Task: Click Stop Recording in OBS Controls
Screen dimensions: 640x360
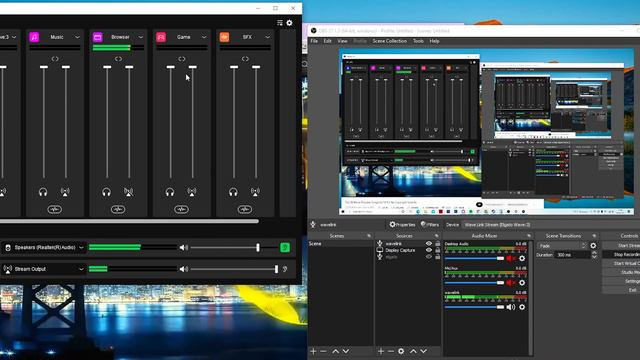Action: pyautogui.click(x=621, y=254)
